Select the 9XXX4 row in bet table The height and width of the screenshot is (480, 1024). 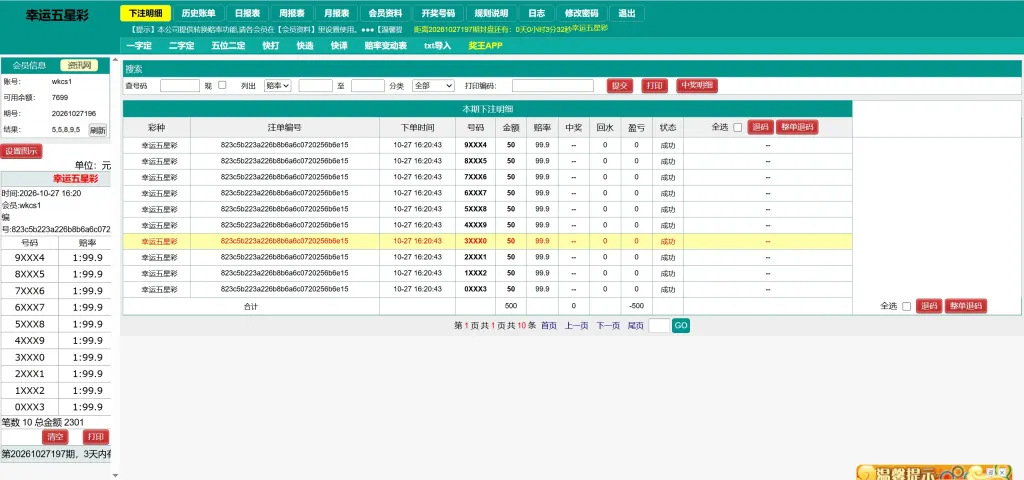click(x=487, y=145)
